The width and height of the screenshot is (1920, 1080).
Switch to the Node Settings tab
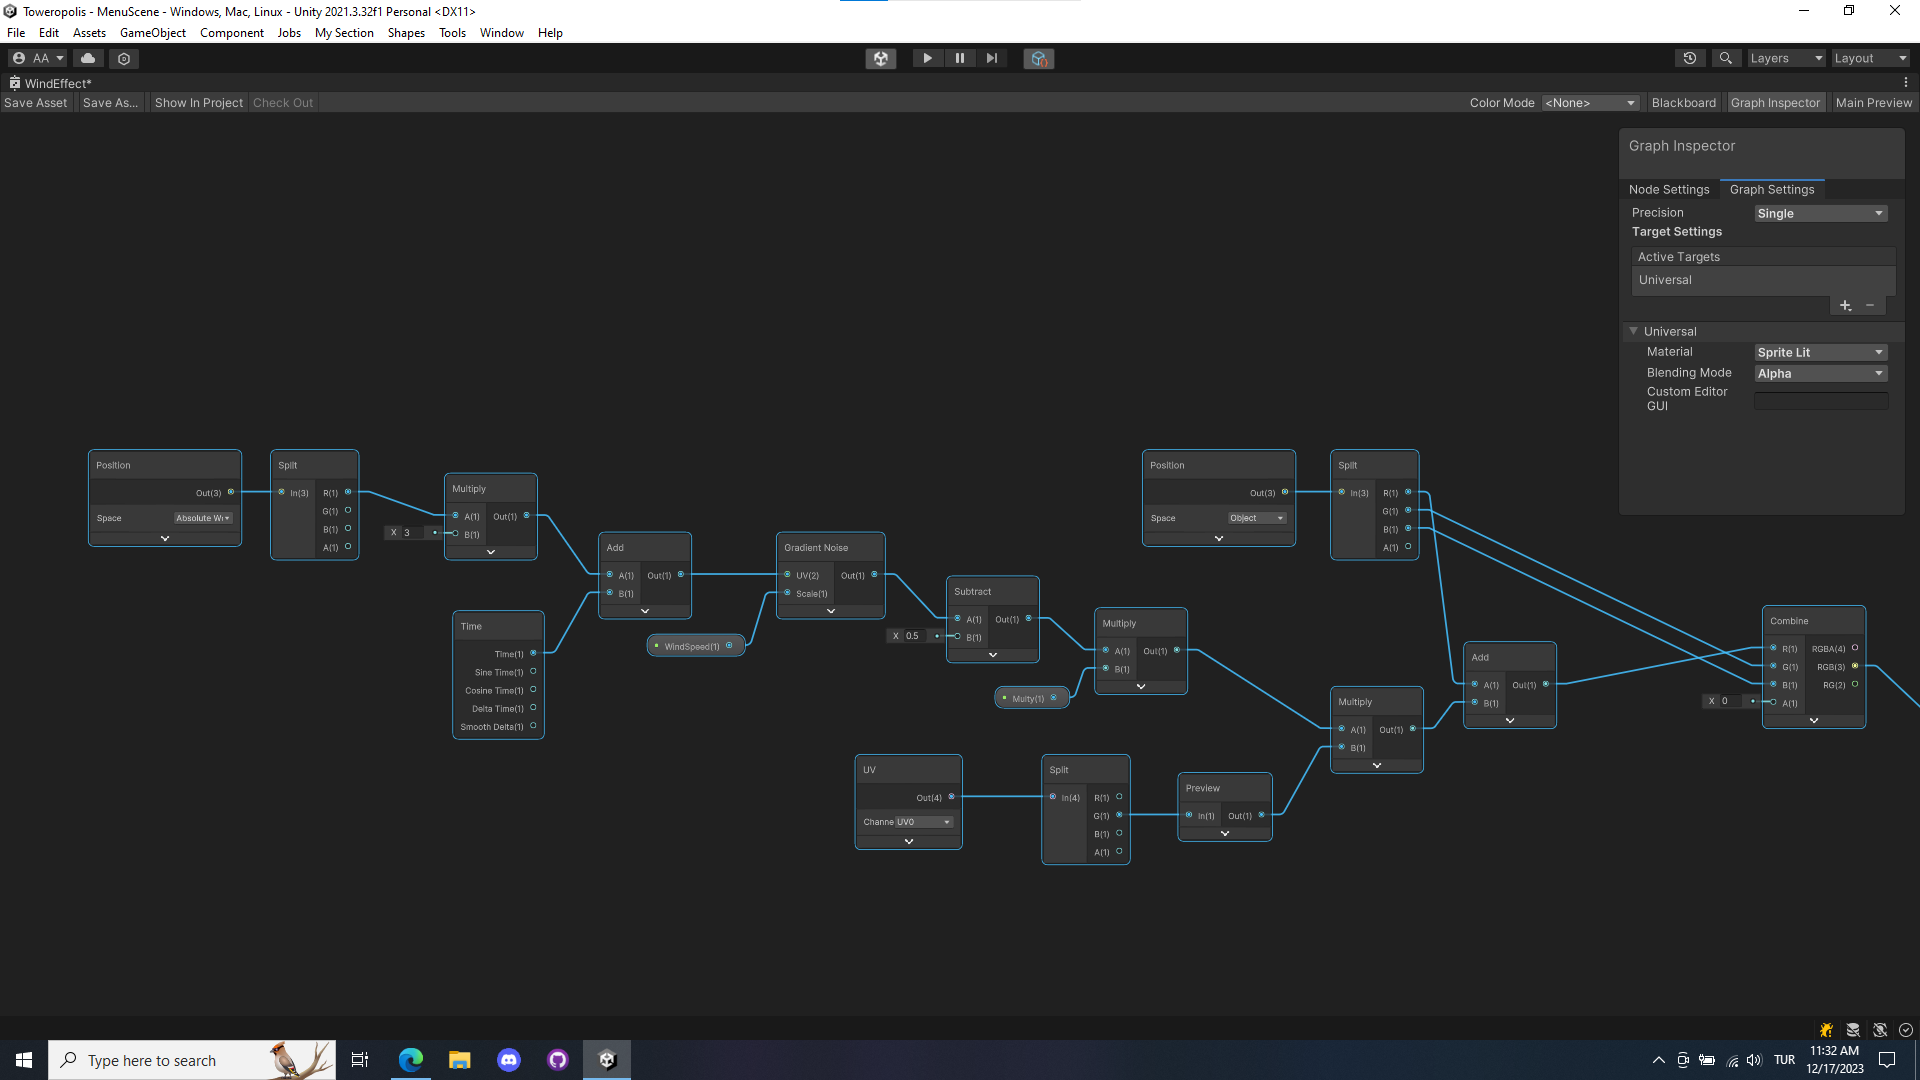point(1668,189)
